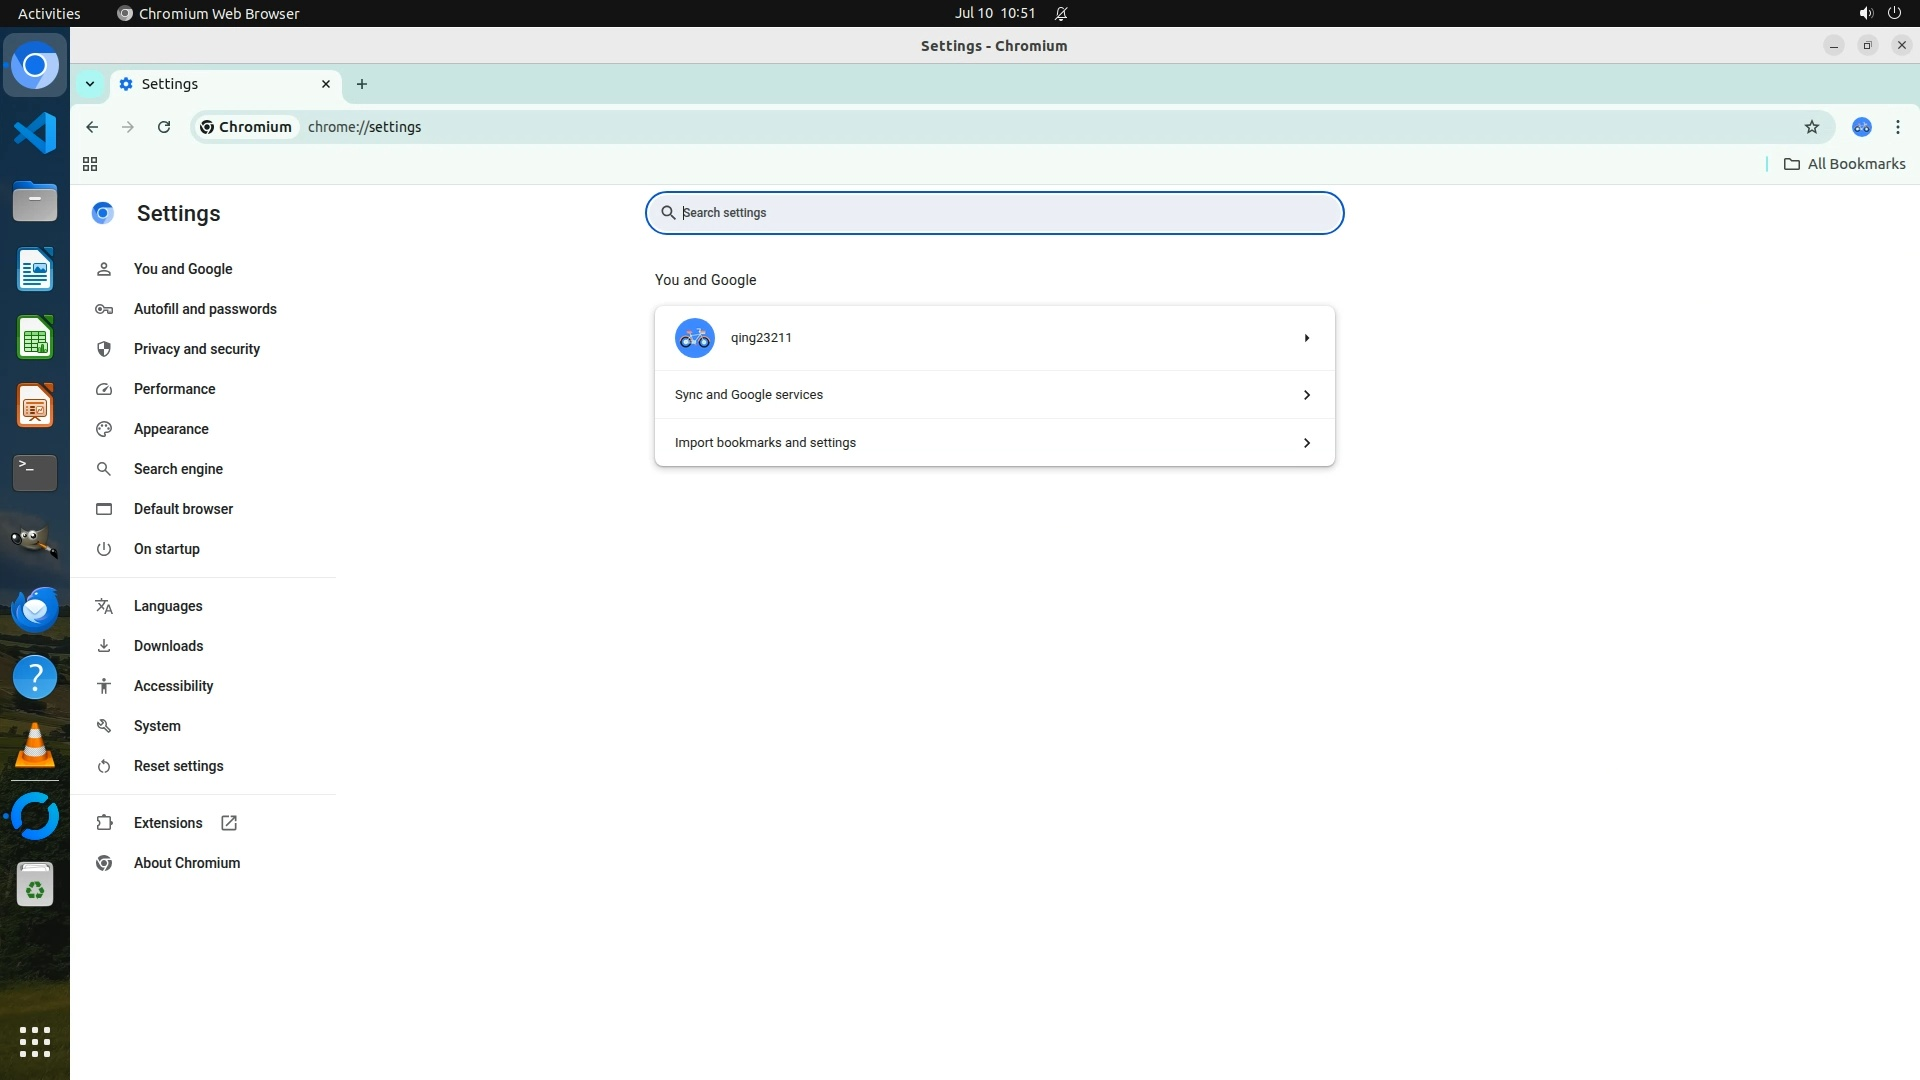Expand the qing23211 account row
Viewport: 1920px width, 1080px height.
pos(1306,338)
